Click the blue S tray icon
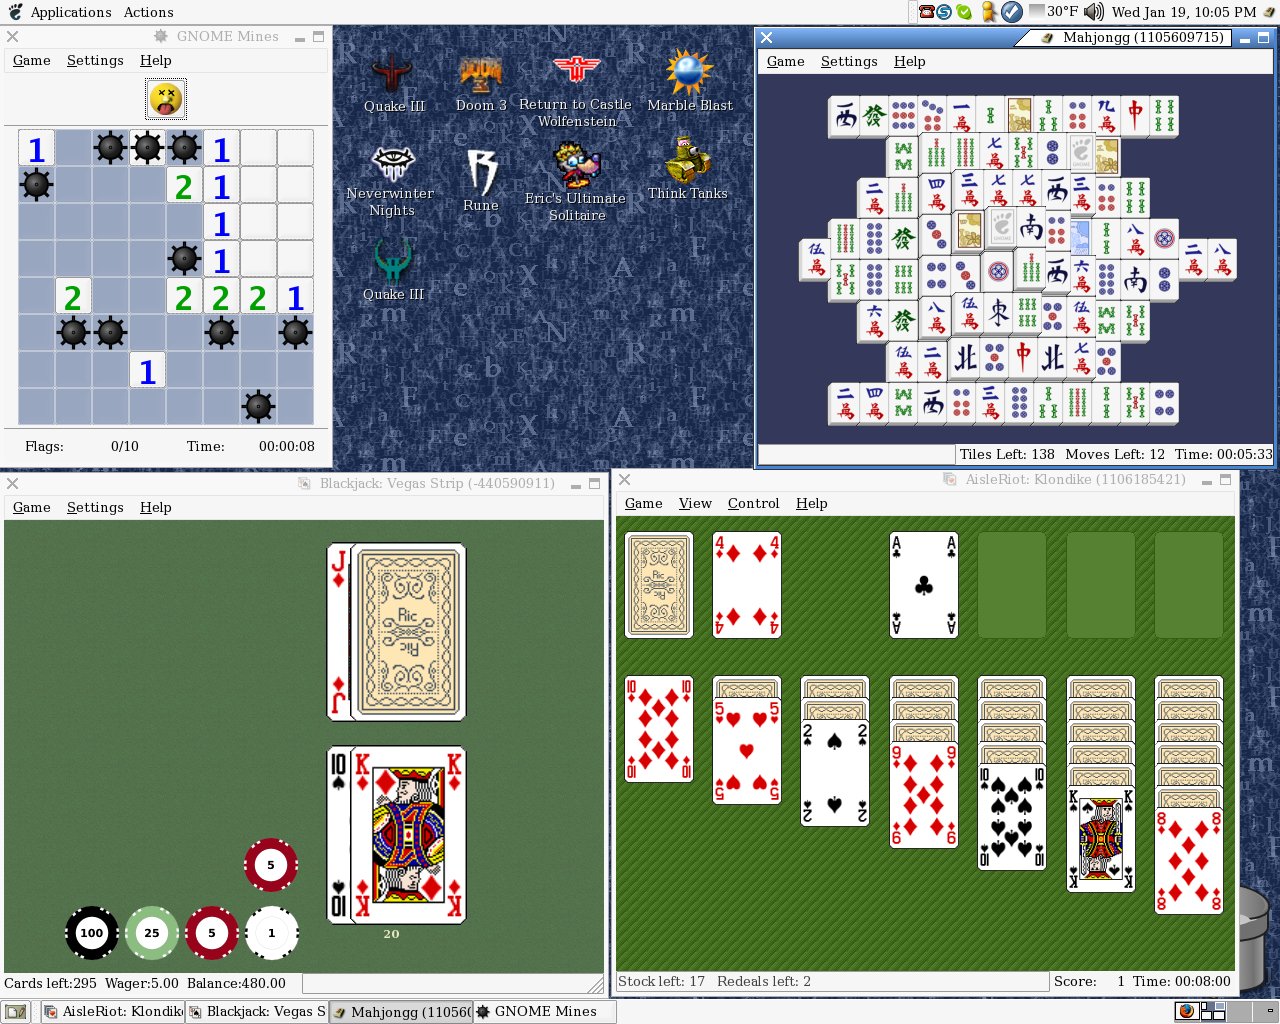The height and width of the screenshot is (1024, 1280). [943, 12]
